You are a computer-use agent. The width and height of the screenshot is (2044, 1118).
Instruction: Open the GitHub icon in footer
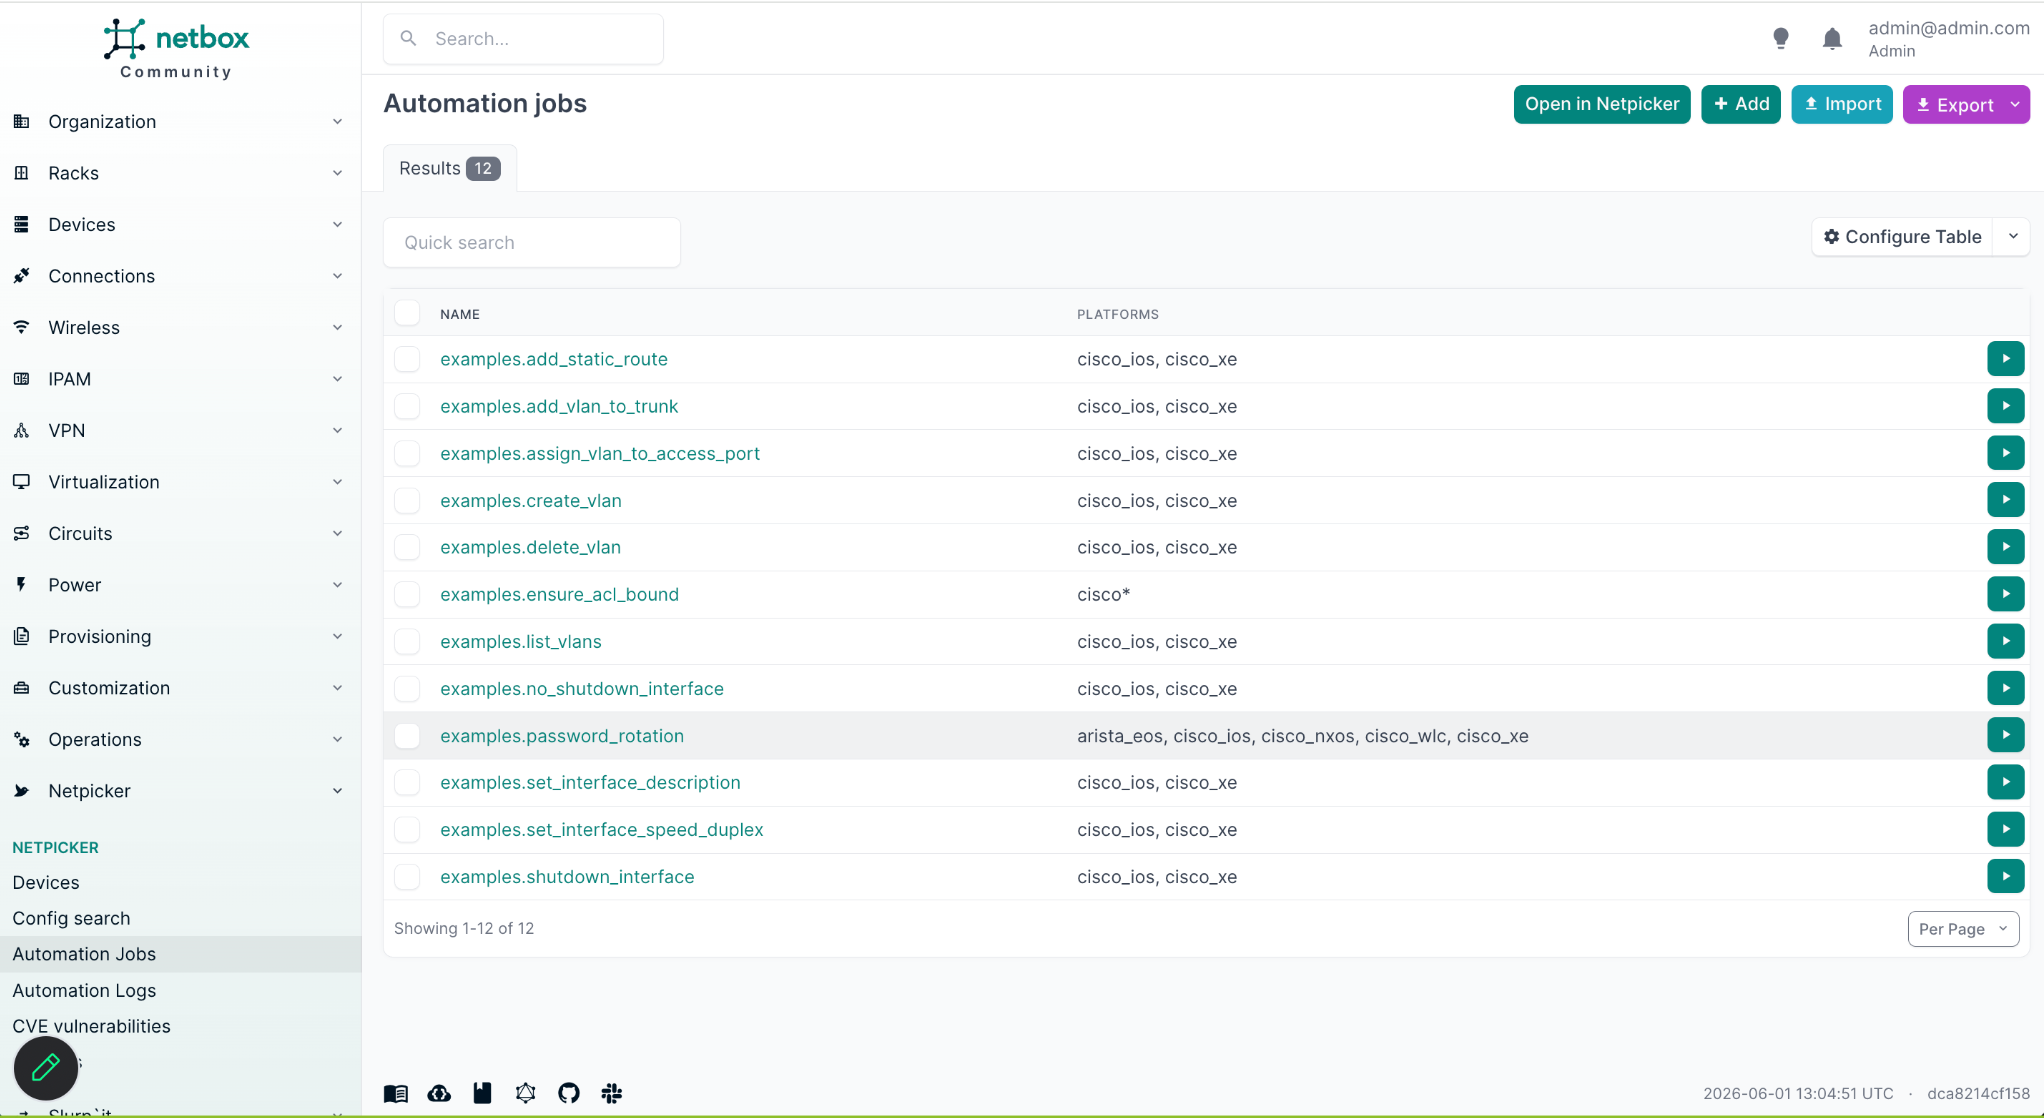(569, 1093)
